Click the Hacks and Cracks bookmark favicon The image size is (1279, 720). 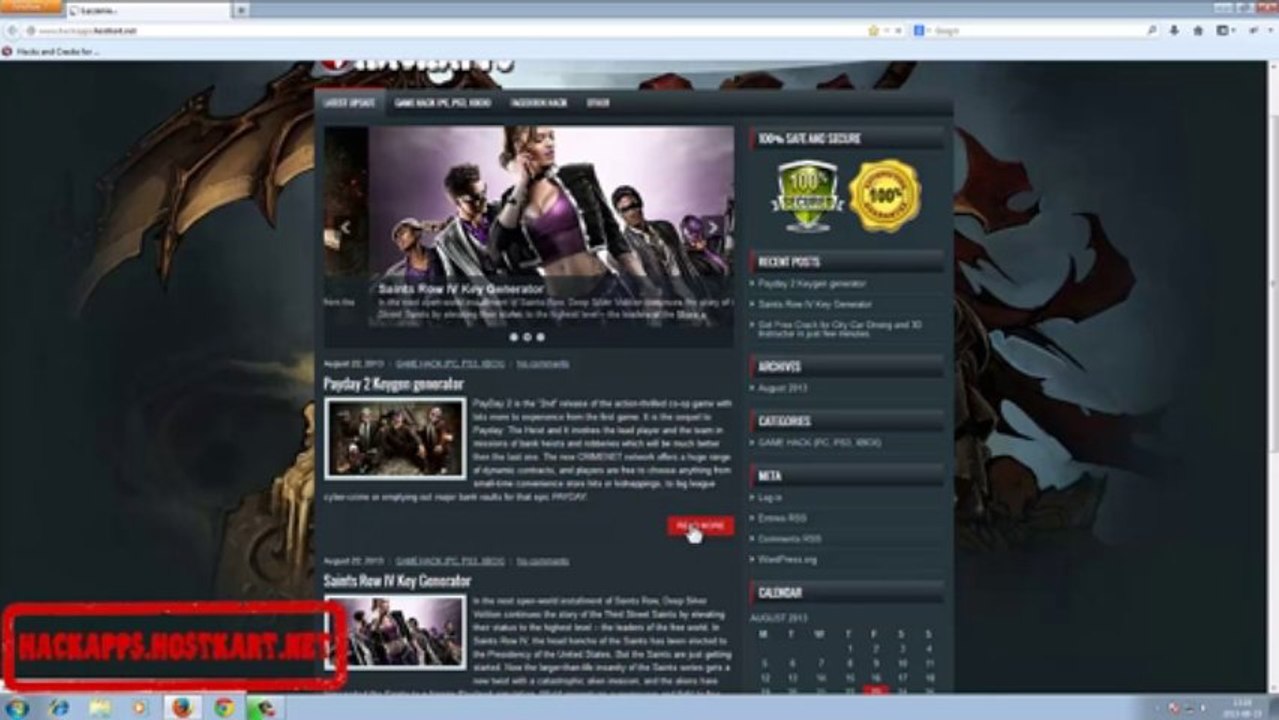(x=7, y=51)
